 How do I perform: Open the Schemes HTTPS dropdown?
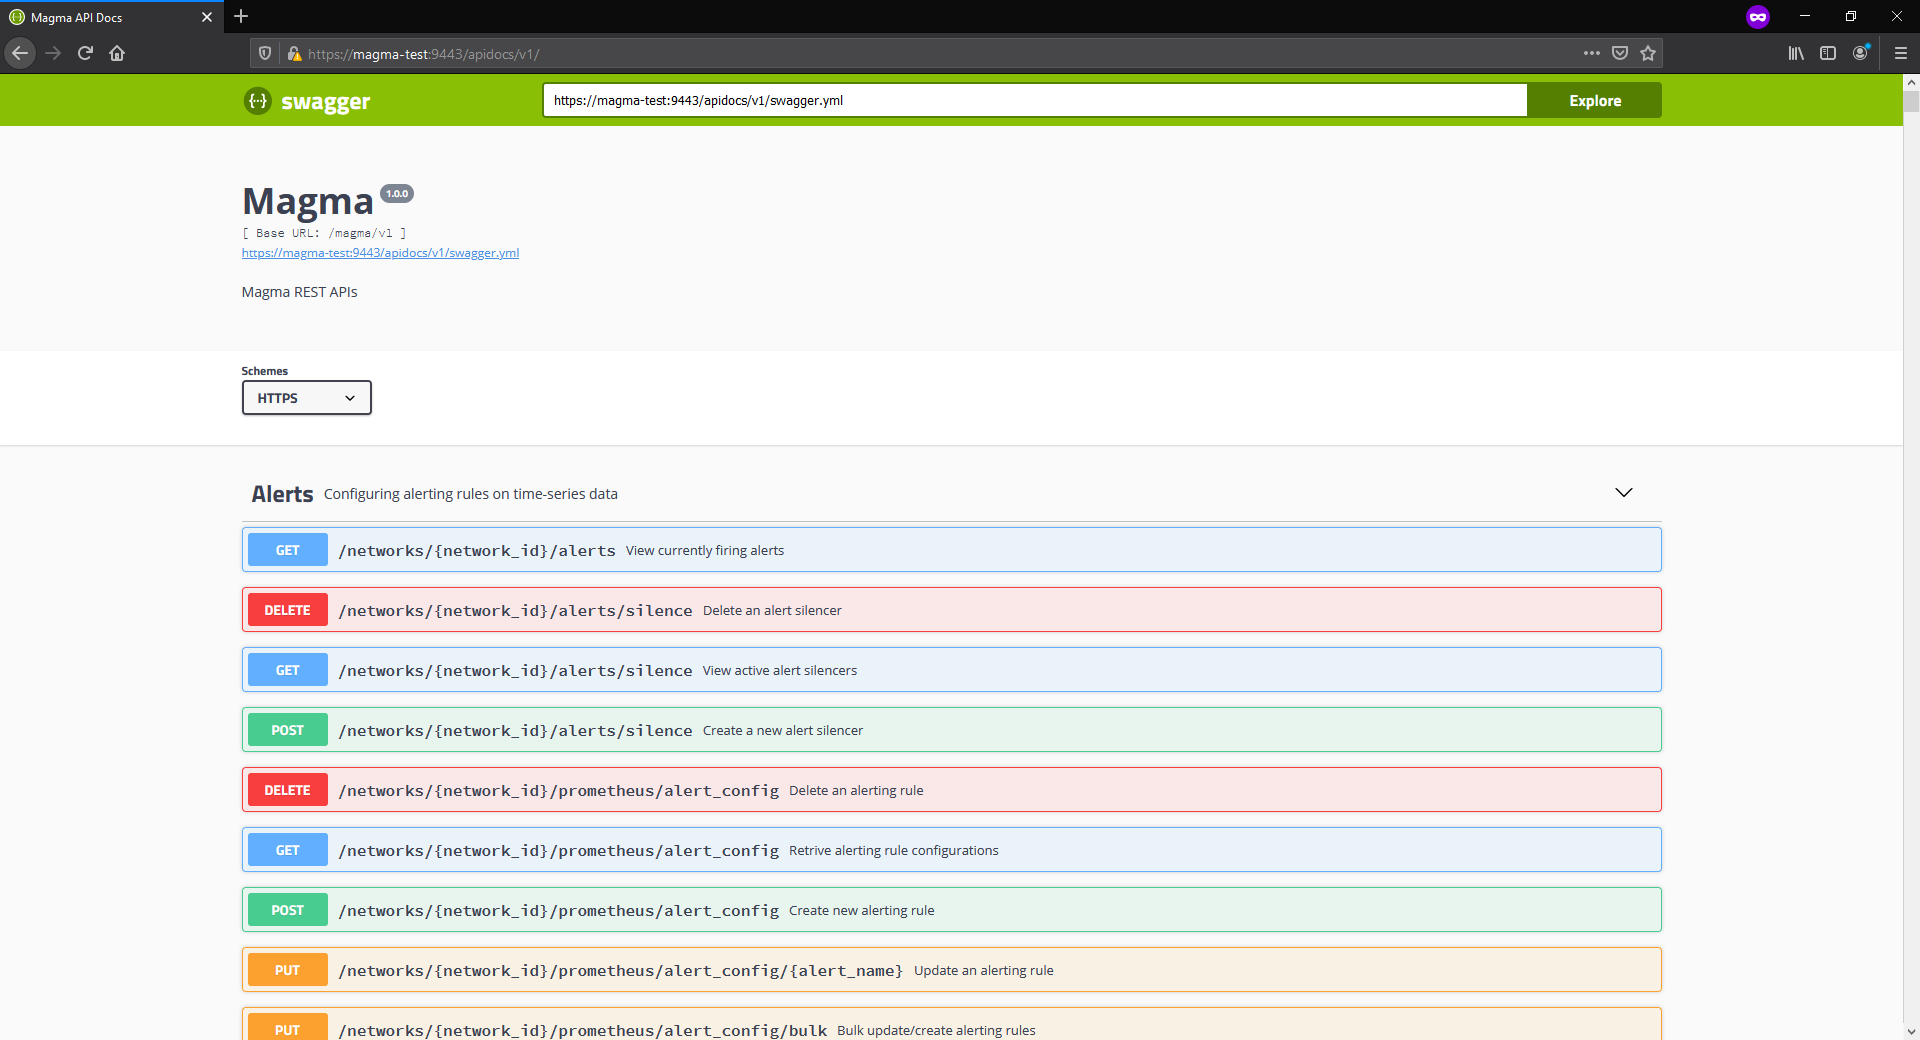tap(306, 398)
